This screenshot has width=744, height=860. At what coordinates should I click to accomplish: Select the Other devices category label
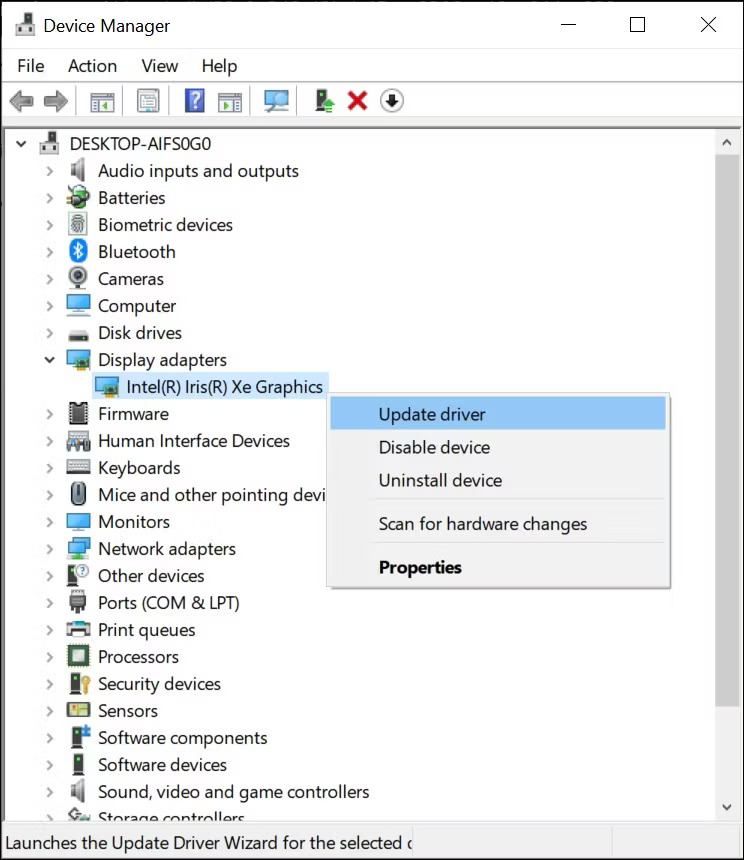[151, 576]
